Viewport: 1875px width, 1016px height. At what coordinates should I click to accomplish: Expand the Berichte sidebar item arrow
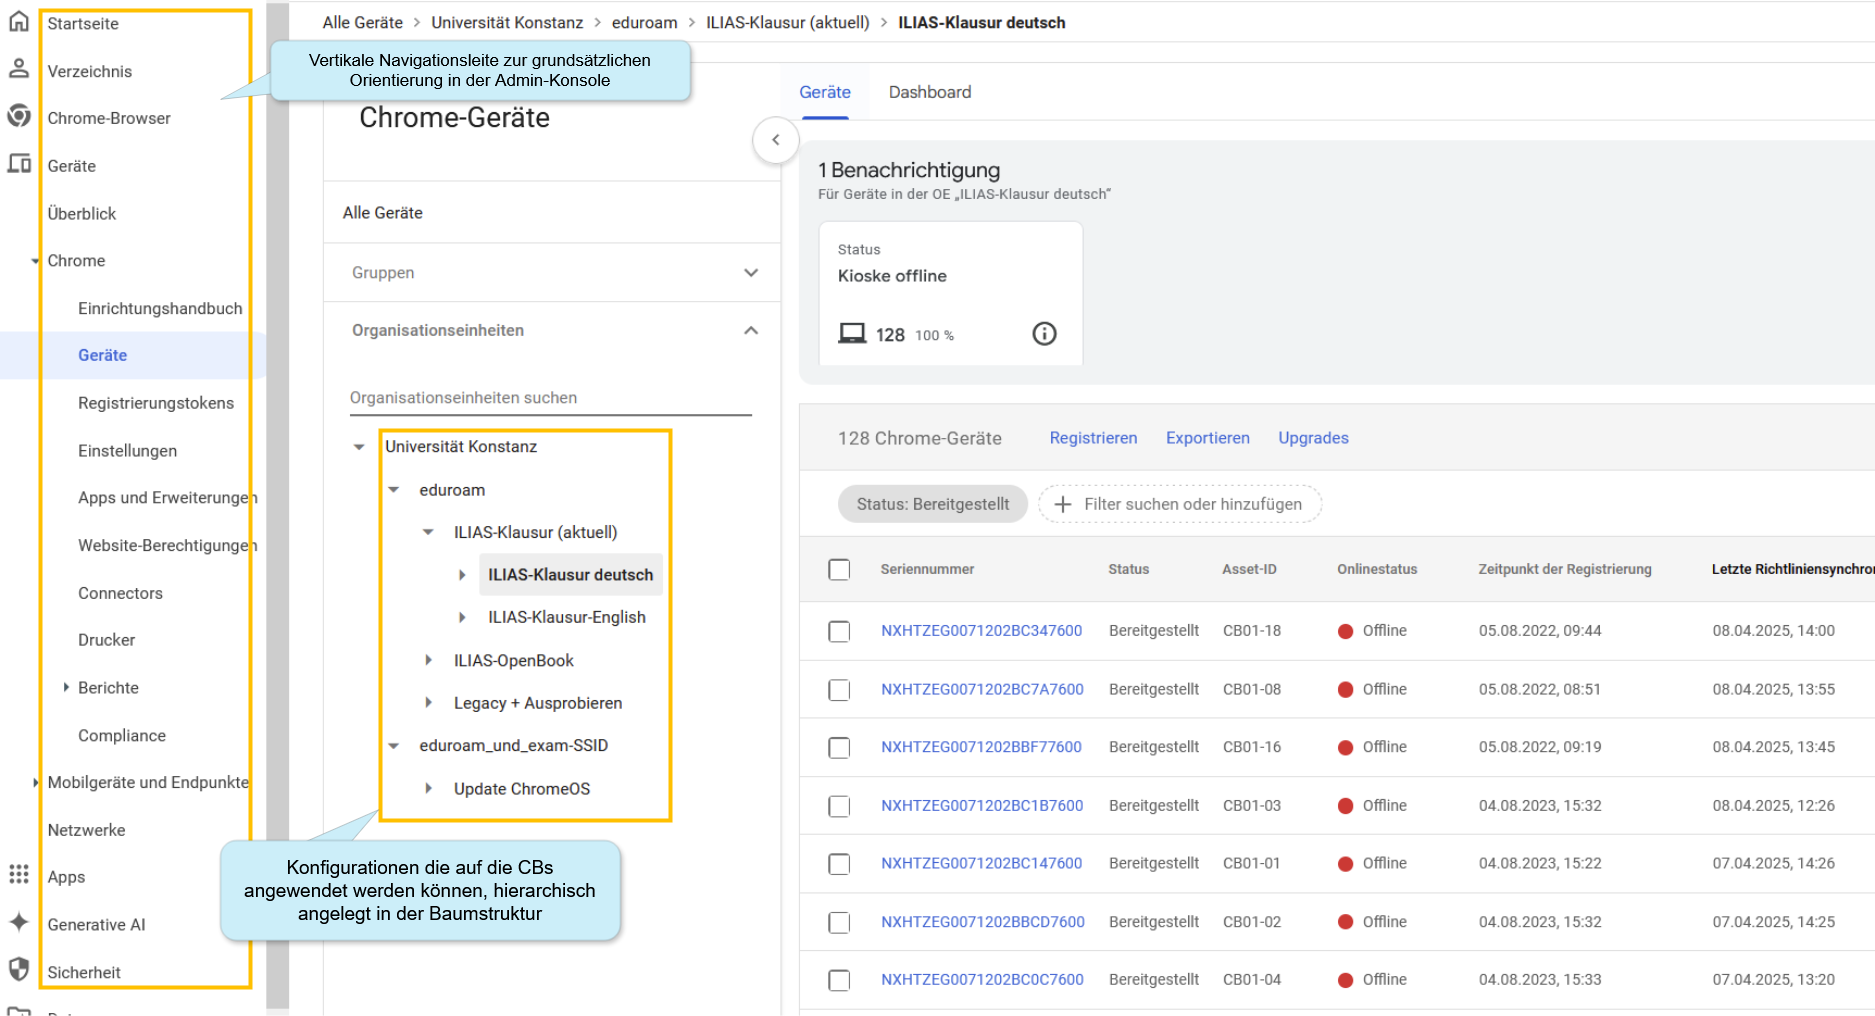[x=66, y=687]
